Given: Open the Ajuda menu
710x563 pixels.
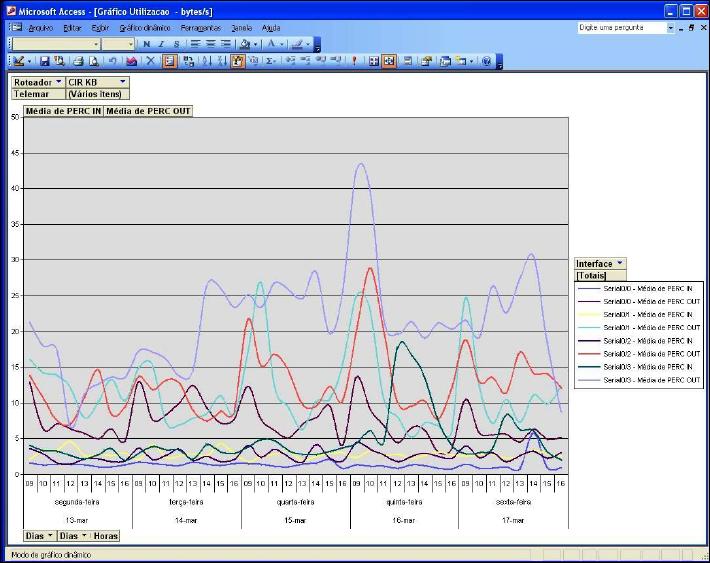Looking at the screenshot, I should [x=271, y=28].
